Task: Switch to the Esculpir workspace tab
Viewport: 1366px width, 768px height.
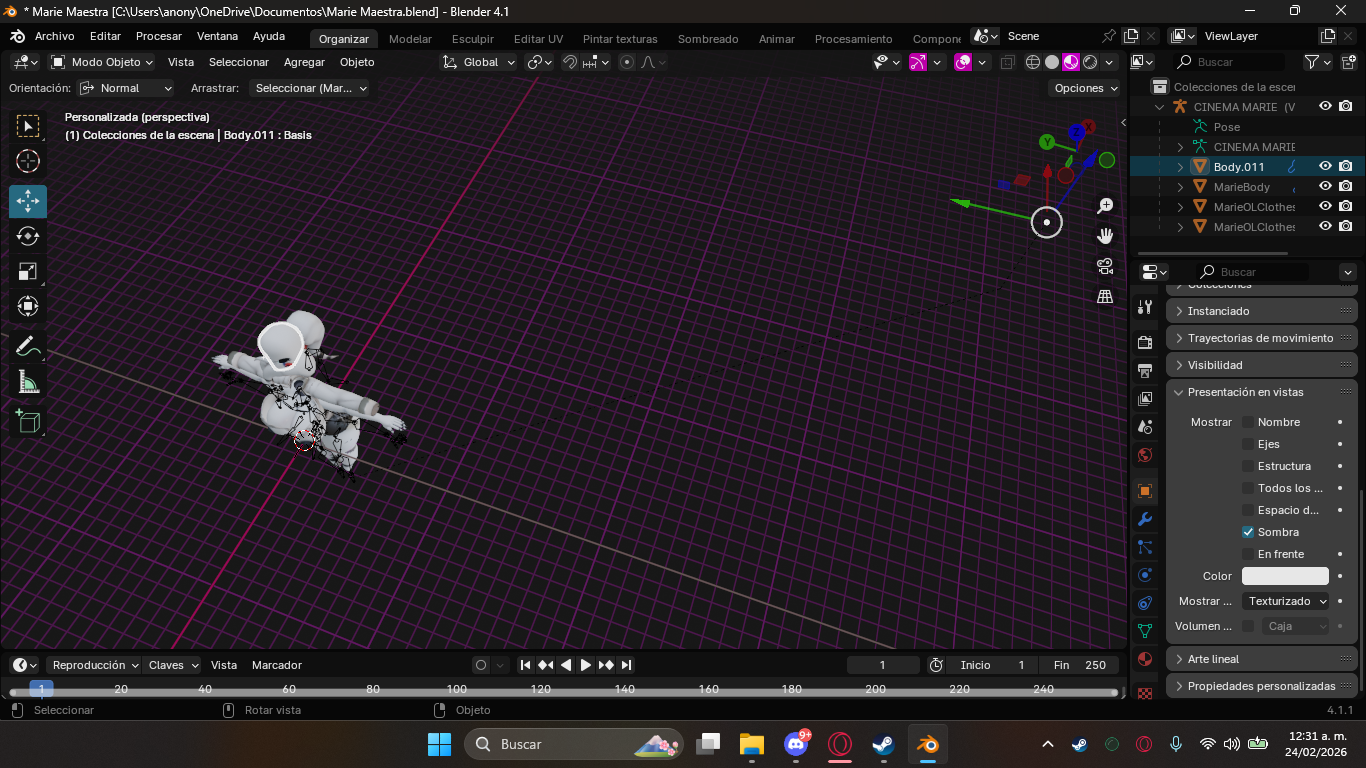Action: [x=472, y=39]
